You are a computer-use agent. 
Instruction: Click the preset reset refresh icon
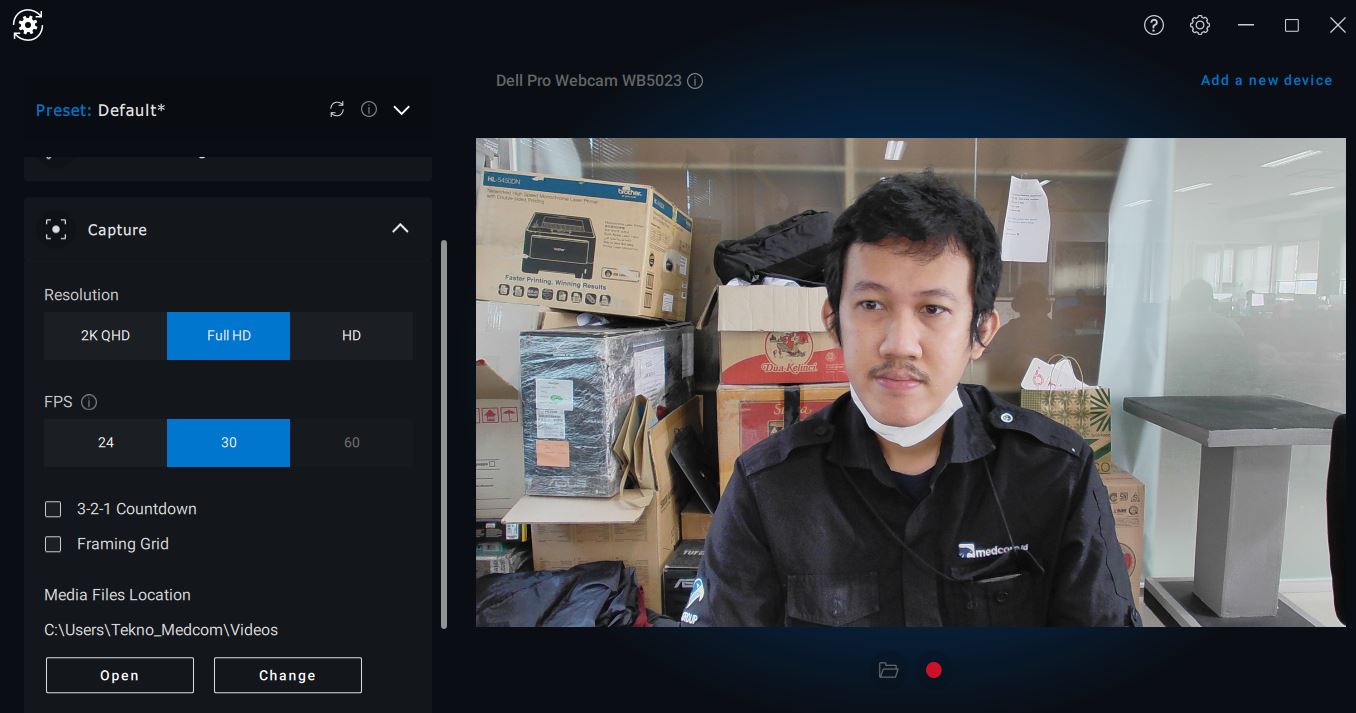click(337, 110)
